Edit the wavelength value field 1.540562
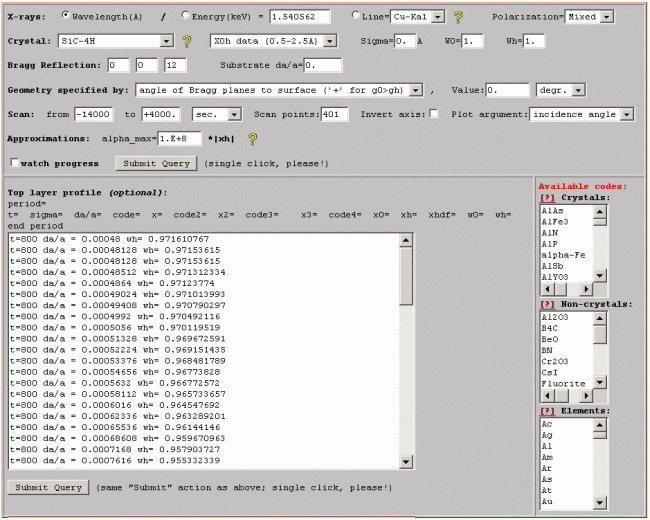Image resolution: width=650 pixels, height=520 pixels. point(300,17)
